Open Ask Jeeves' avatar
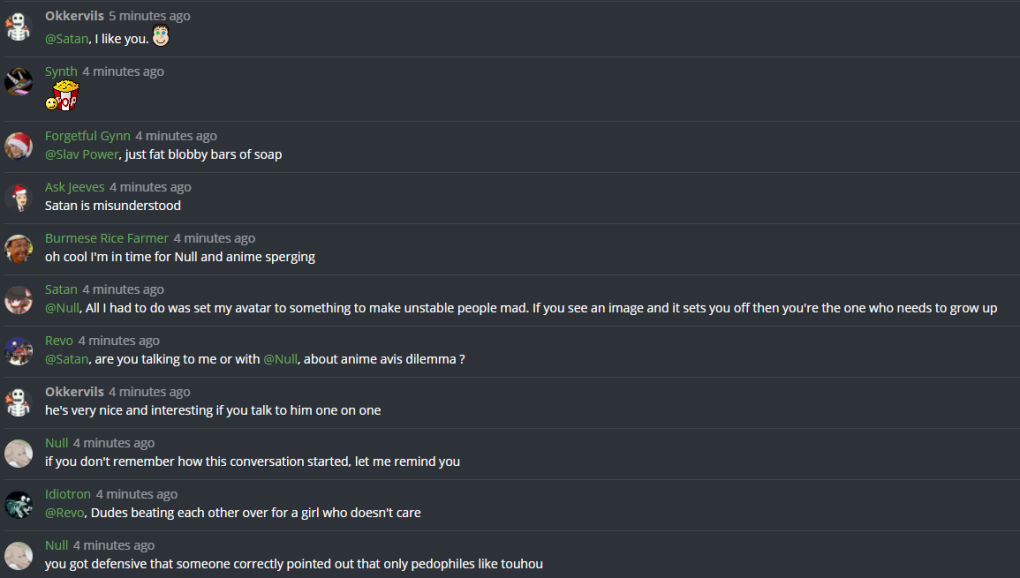 (18, 196)
